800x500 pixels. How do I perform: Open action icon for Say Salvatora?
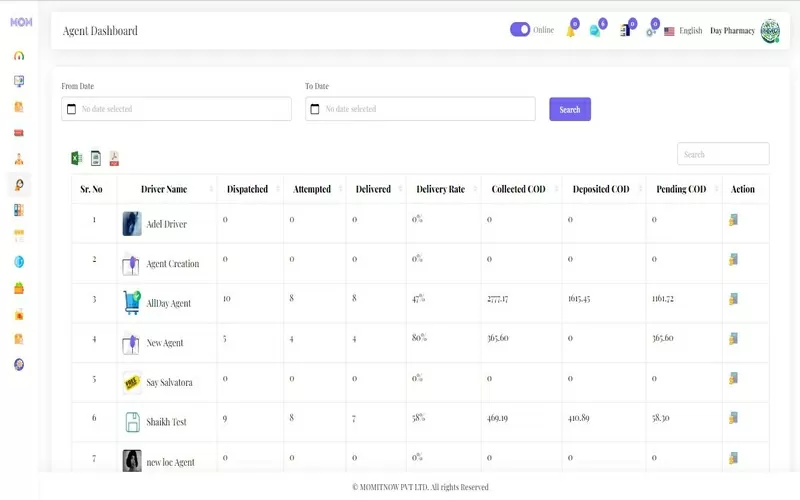point(733,378)
